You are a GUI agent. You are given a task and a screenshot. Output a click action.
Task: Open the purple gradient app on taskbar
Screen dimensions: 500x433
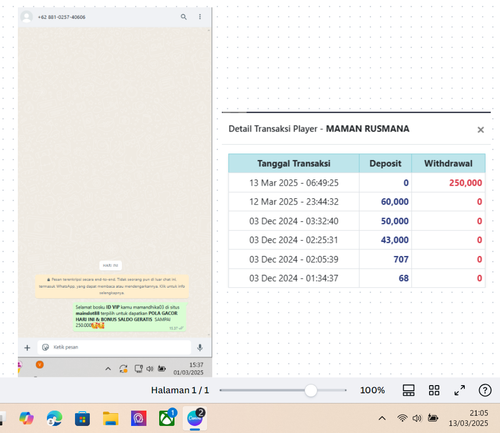(x=139, y=418)
